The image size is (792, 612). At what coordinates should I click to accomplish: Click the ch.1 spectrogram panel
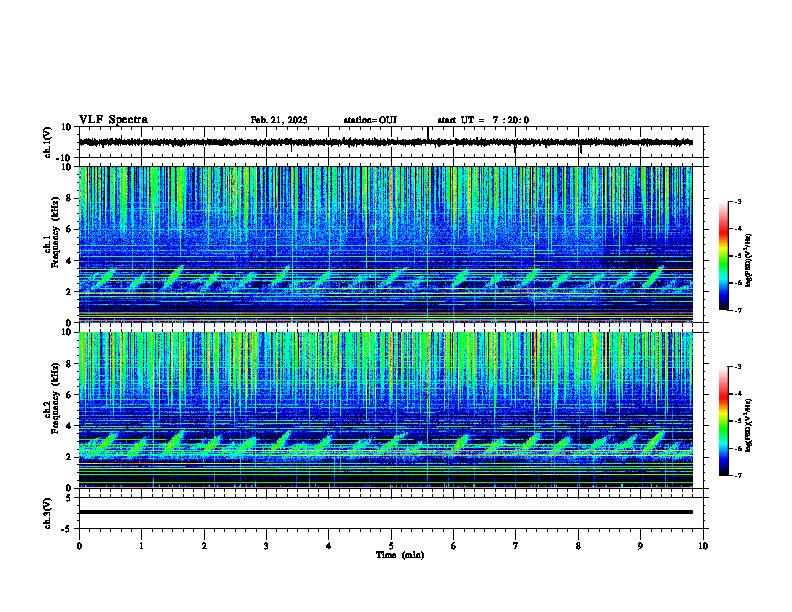[x=386, y=244]
